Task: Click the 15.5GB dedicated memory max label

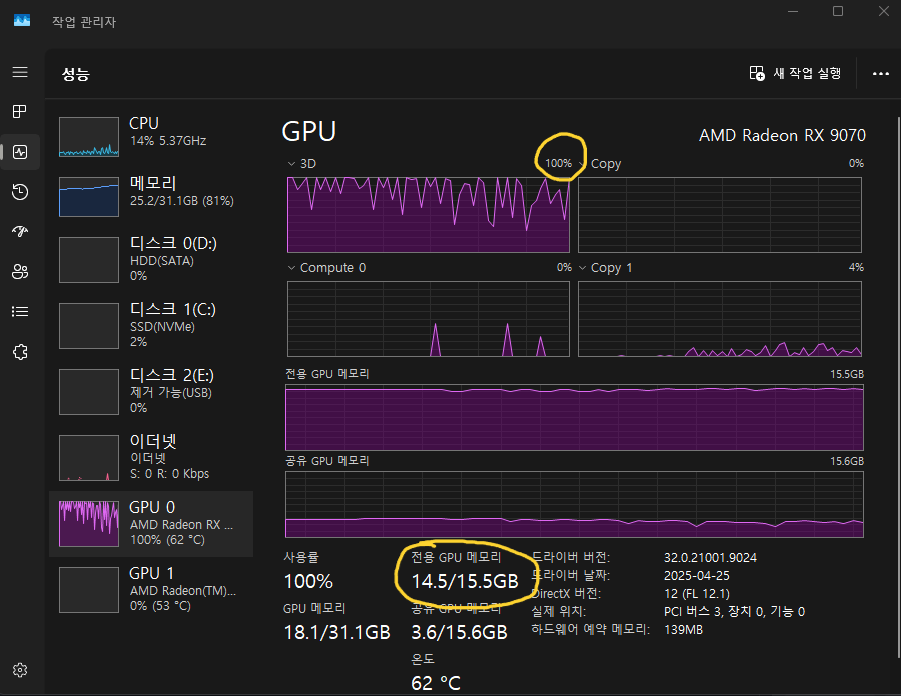Action: click(846, 374)
